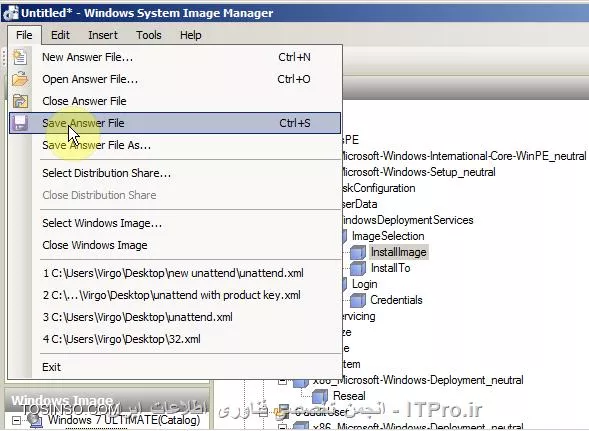Collapse the Windows 7 ULTIMATE catalog node
The height and width of the screenshot is (431, 589).
click(16, 420)
